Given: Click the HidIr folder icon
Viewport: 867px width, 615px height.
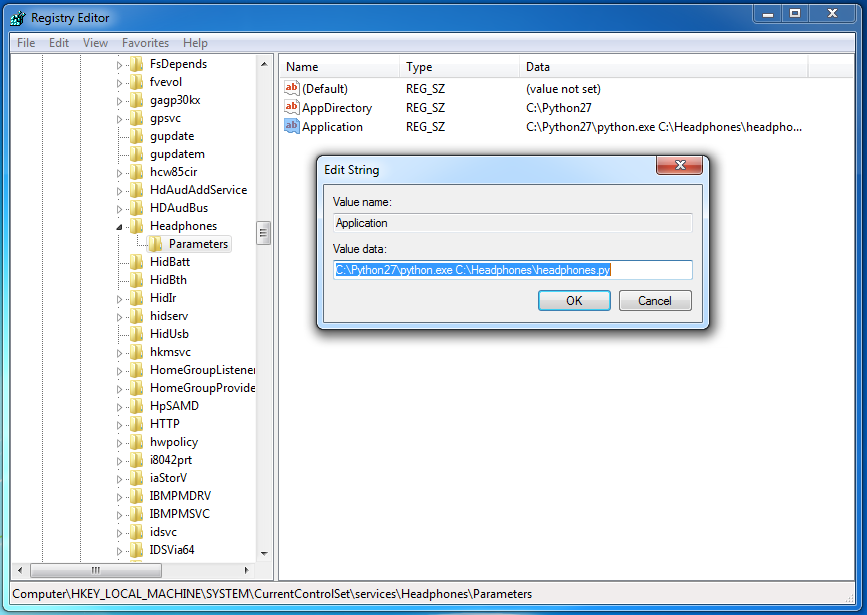Looking at the screenshot, I should click(x=137, y=298).
